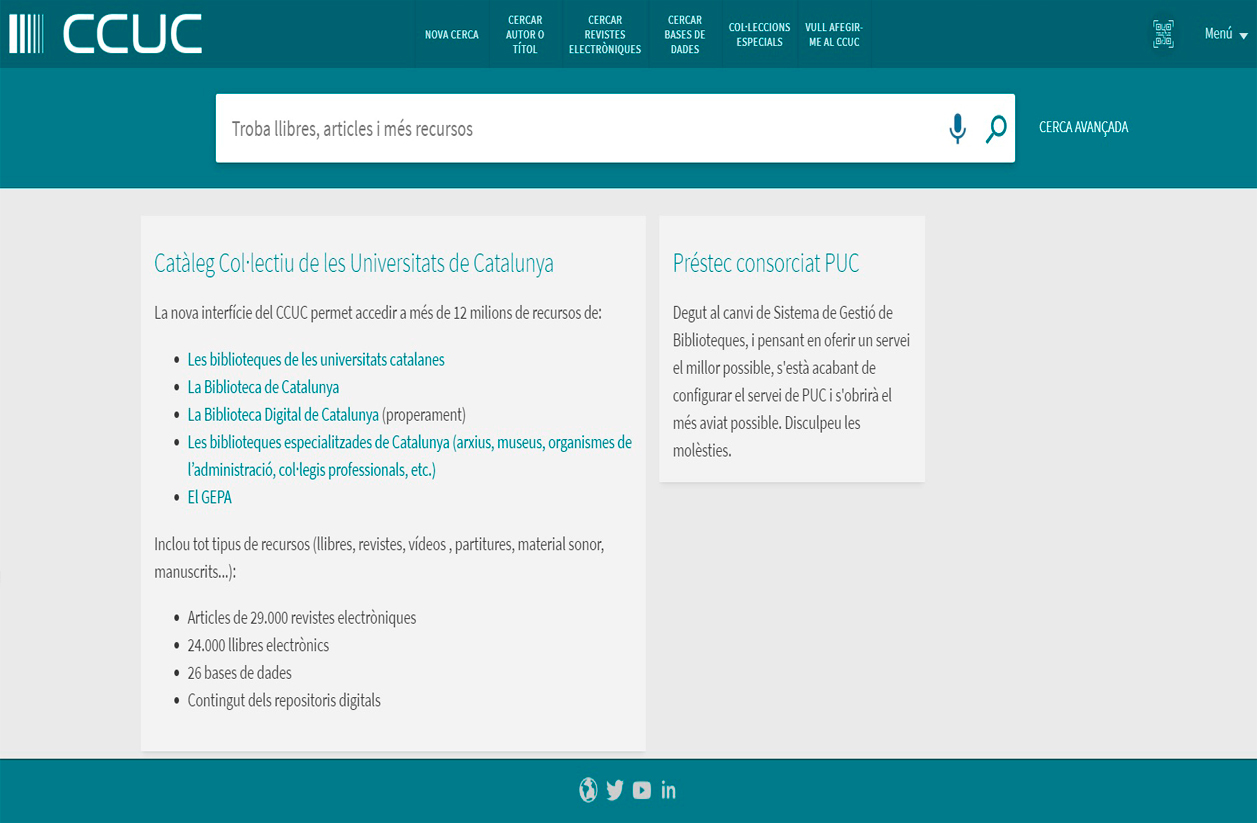Screen dimensions: 1257x823
Task: Open the LinkedIn icon in footer
Action: [x=669, y=790]
